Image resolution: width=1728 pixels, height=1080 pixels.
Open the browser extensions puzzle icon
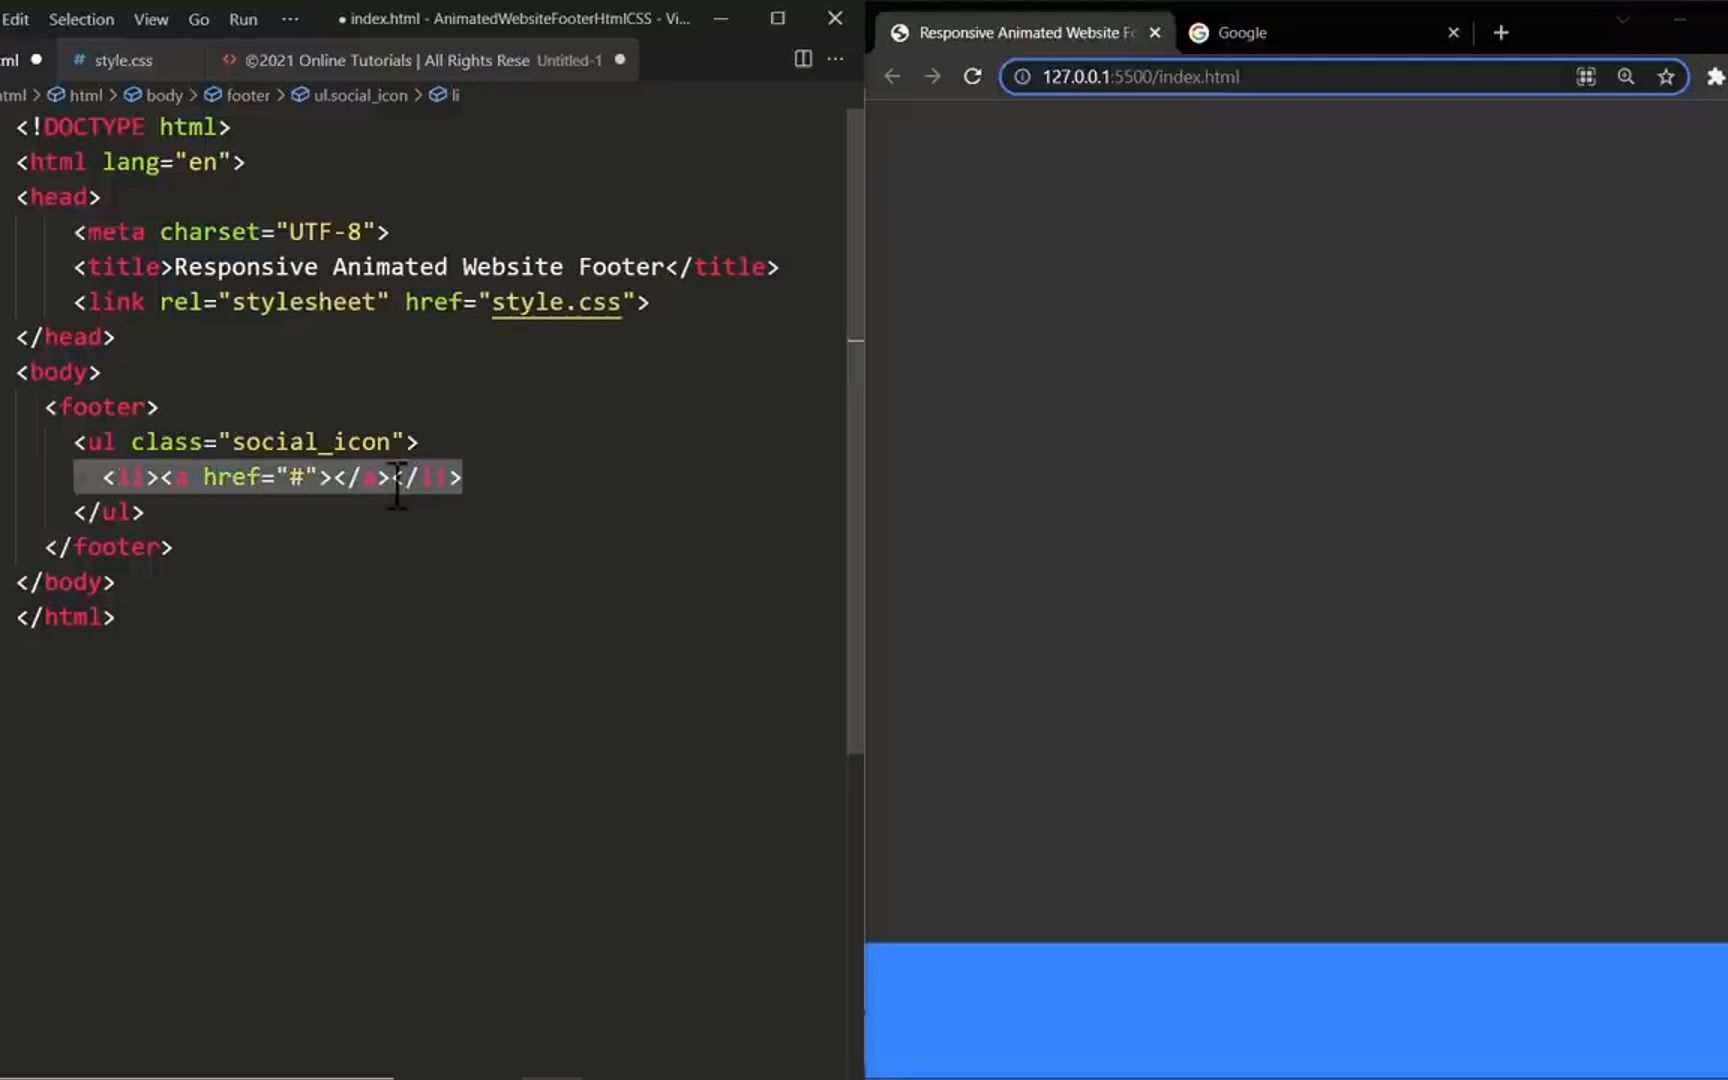pyautogui.click(x=1716, y=76)
